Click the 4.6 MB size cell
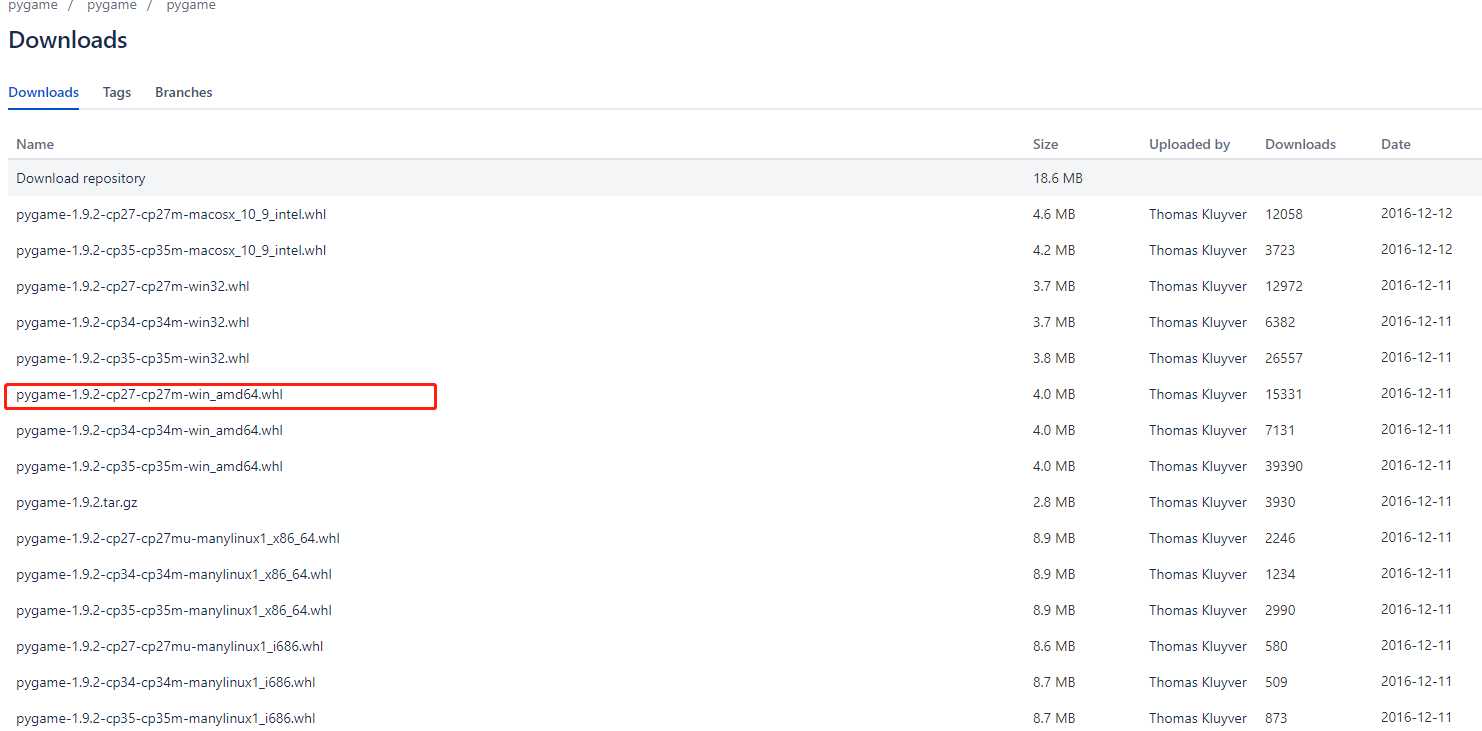The height and width of the screenshot is (731, 1482). coord(1054,214)
